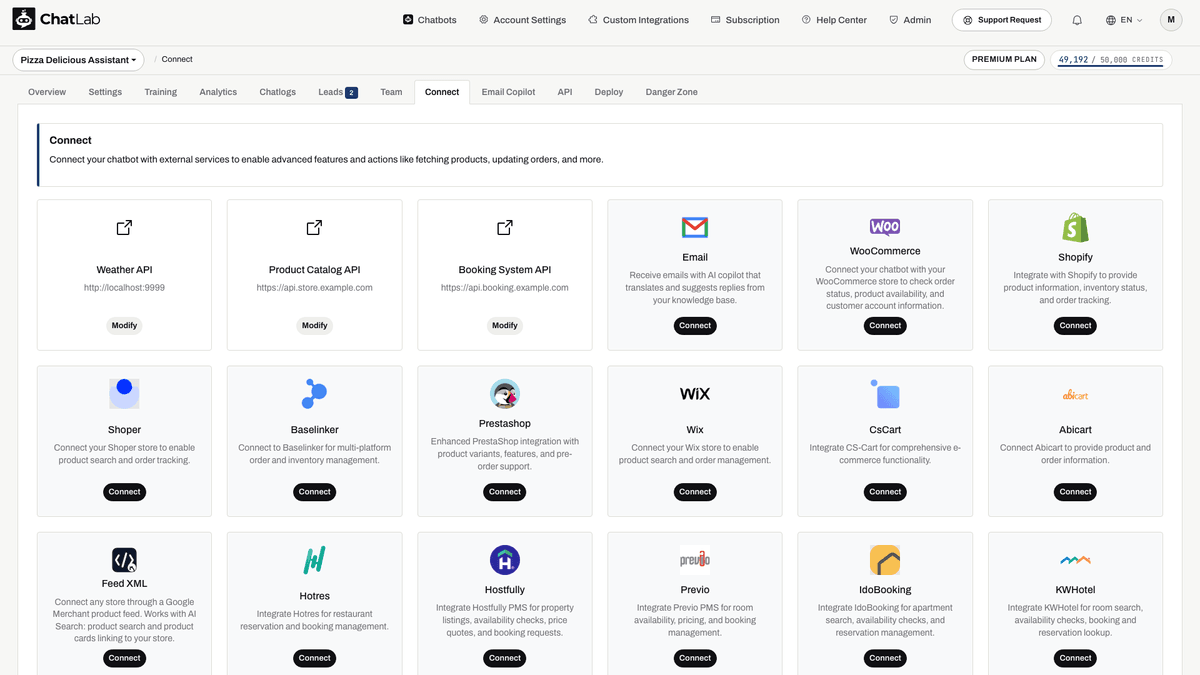
Task: Connect the Feed XML integration
Action: [x=124, y=658]
